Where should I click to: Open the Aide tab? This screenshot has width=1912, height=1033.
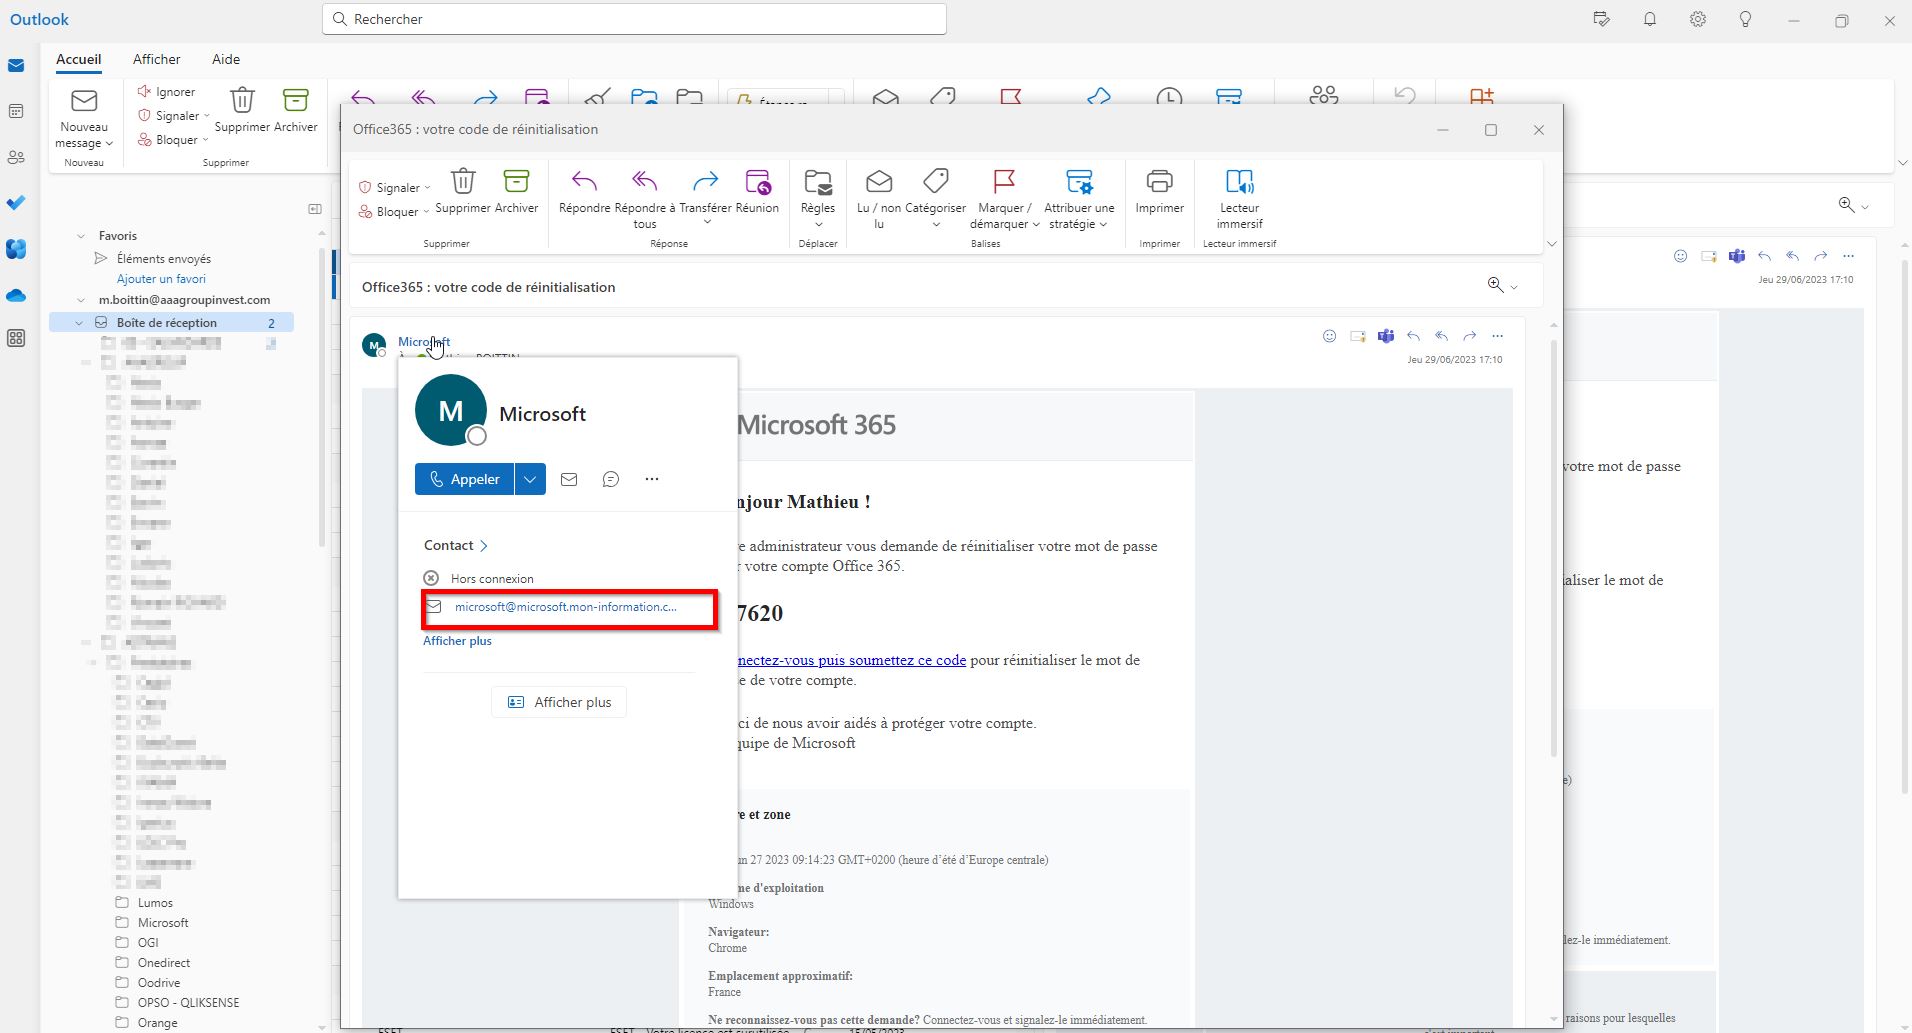click(226, 59)
